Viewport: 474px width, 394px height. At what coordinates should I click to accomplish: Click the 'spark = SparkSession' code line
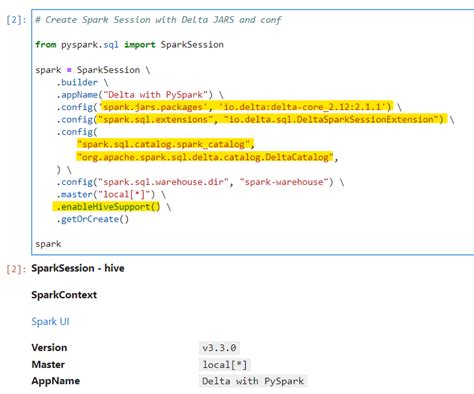(93, 70)
